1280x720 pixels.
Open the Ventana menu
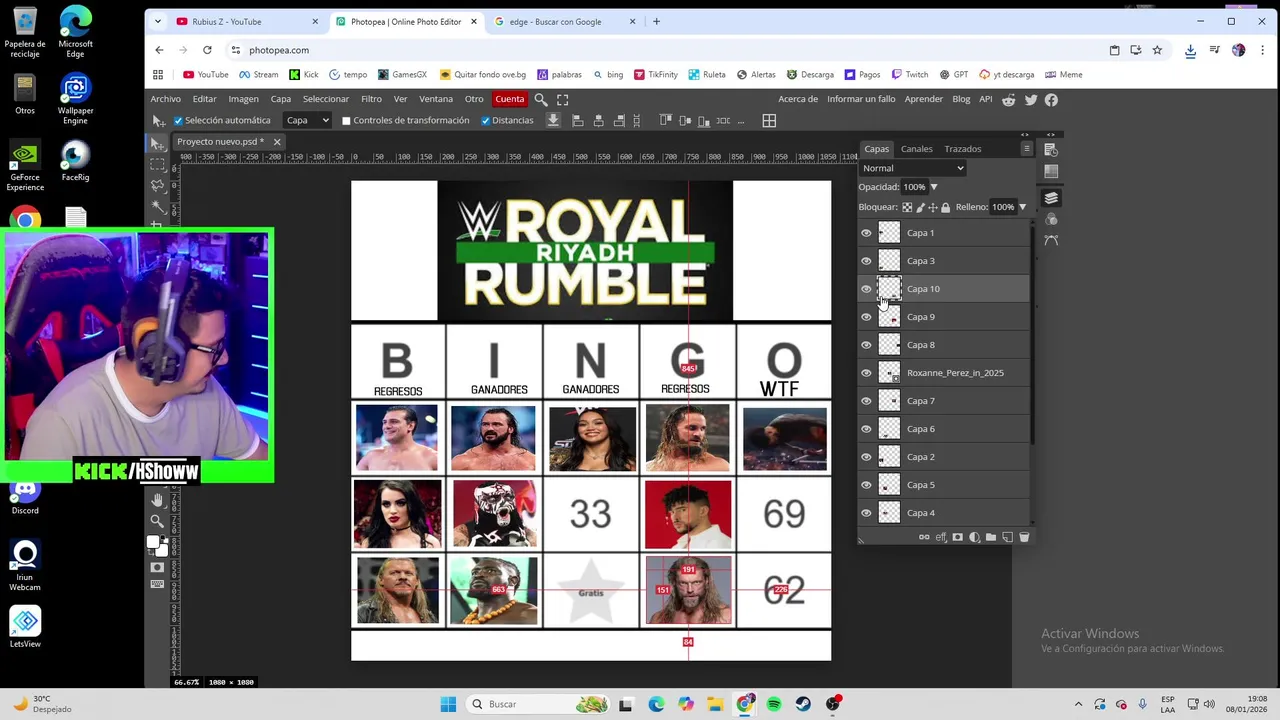436,99
